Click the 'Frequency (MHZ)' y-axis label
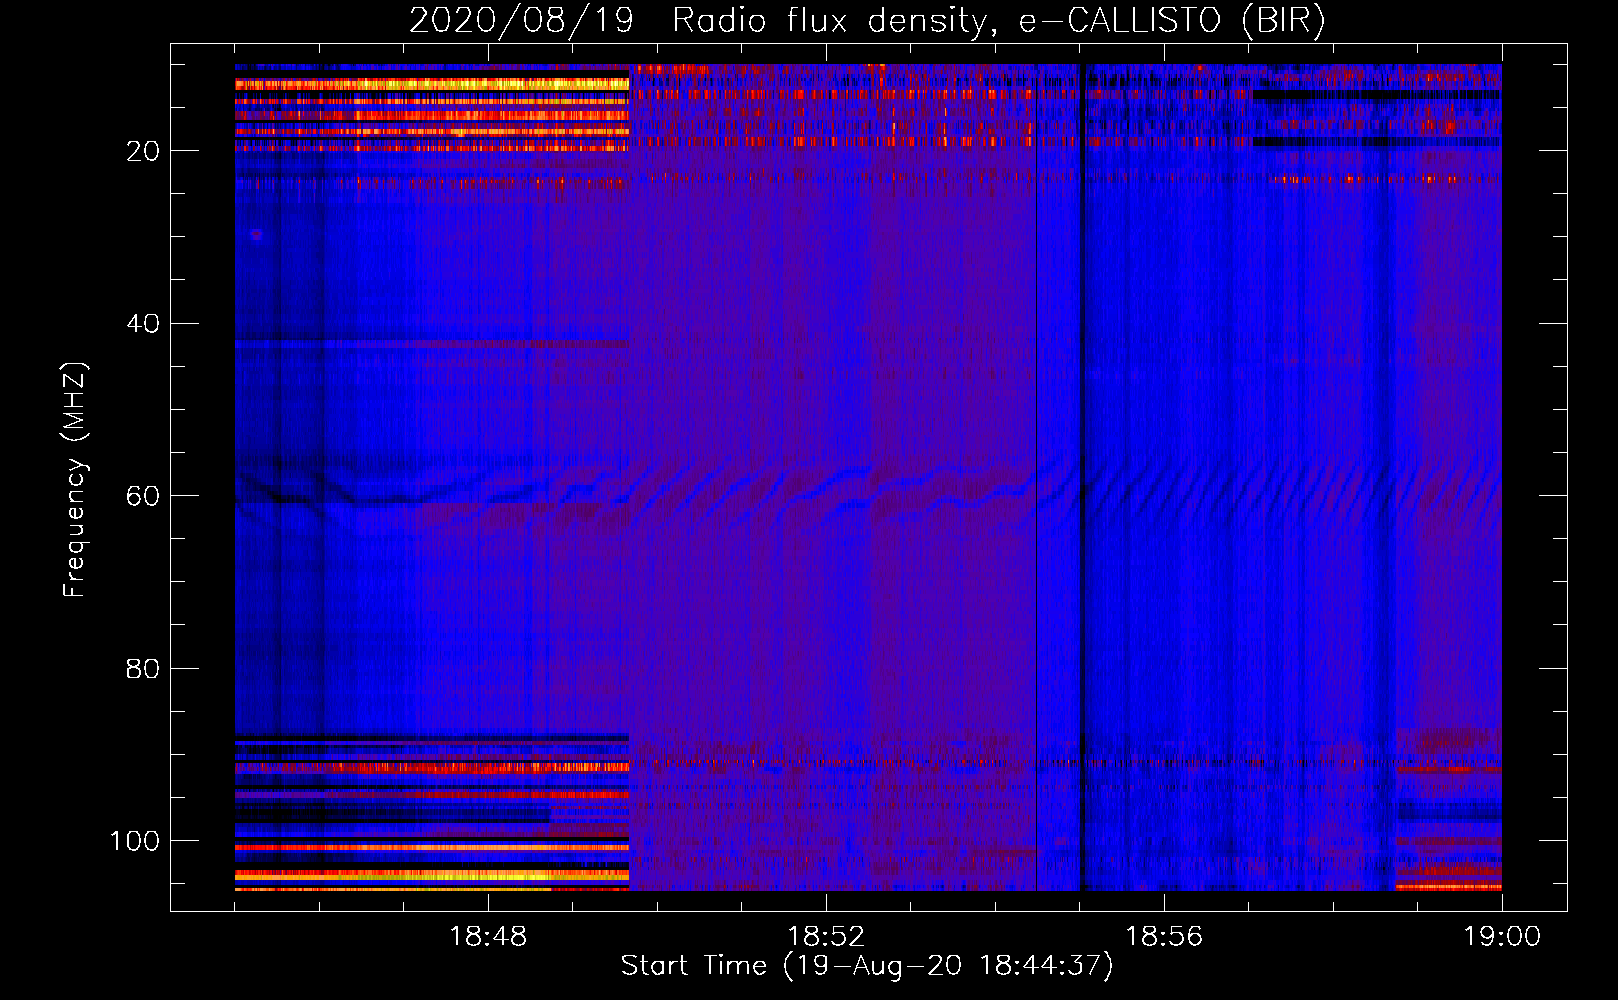Viewport: 1618px width, 1000px height. coord(75,480)
